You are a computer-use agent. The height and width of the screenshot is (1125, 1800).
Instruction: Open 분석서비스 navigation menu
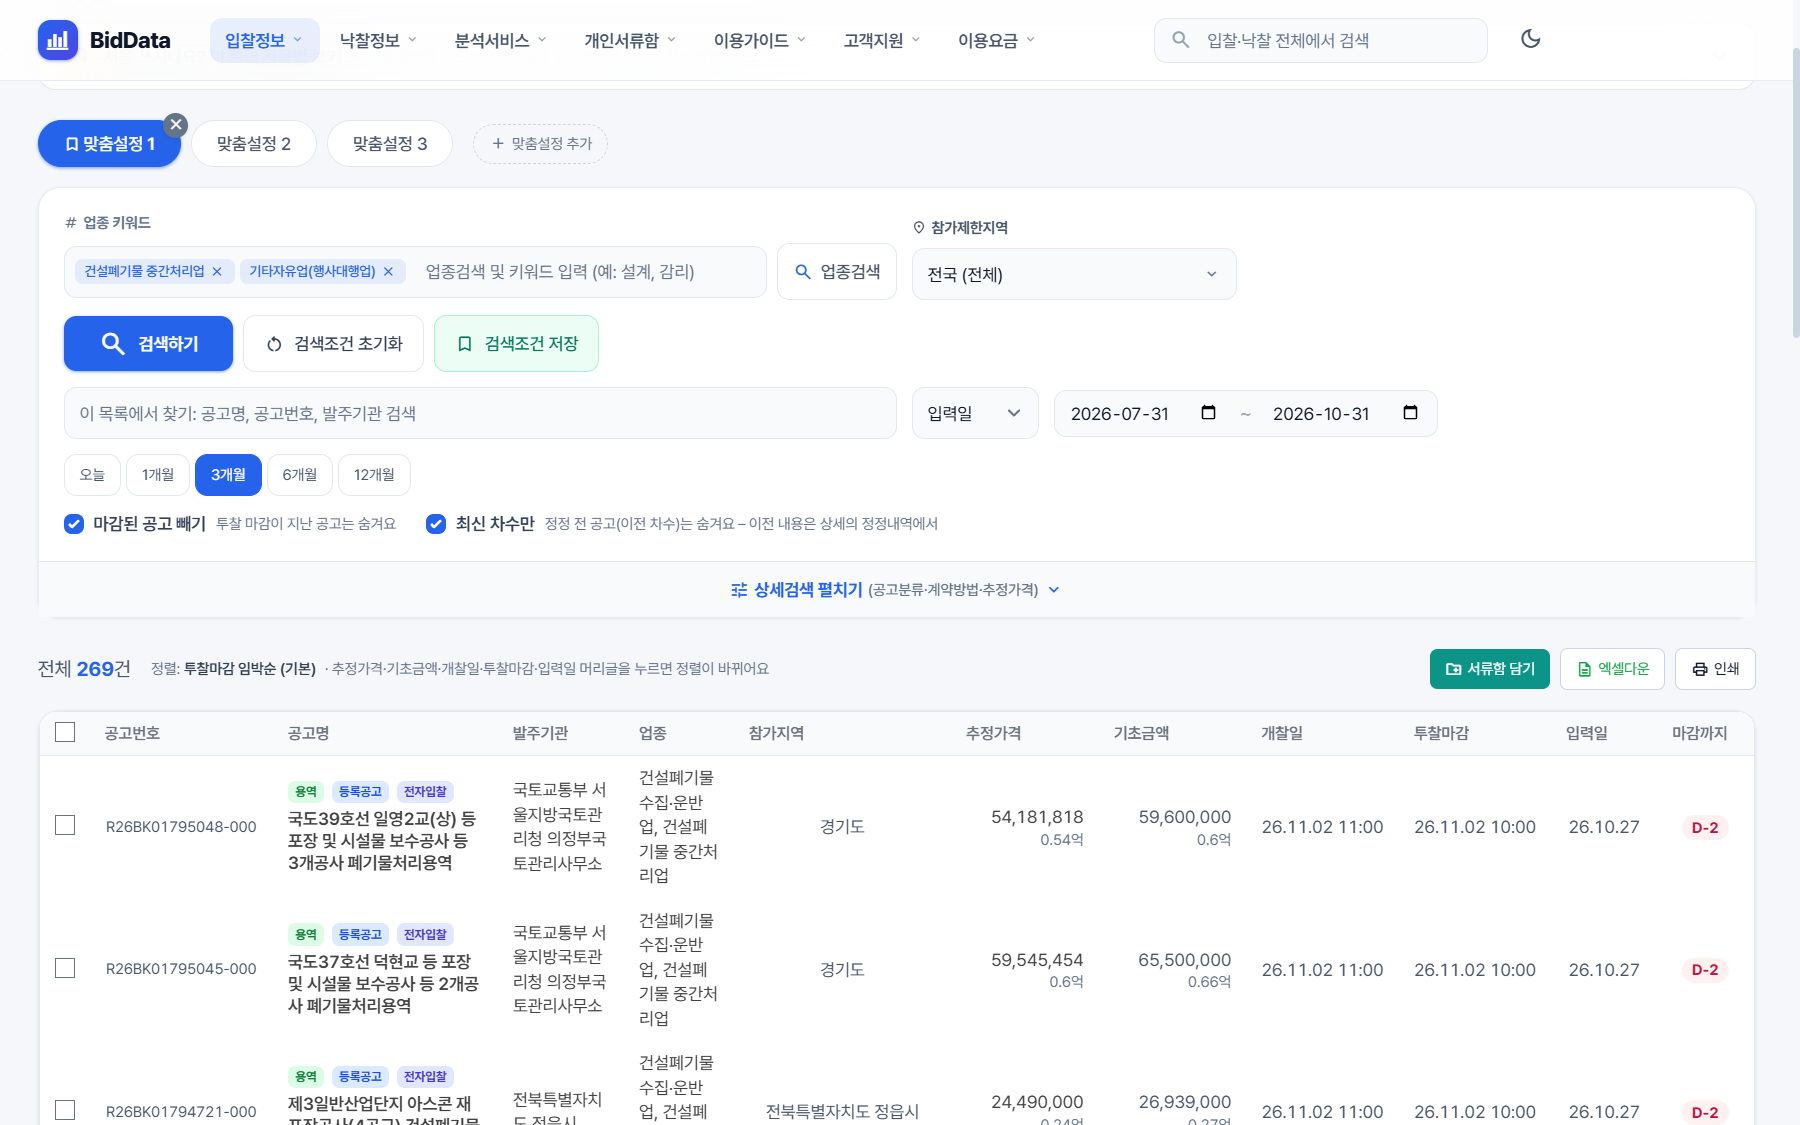pos(500,40)
